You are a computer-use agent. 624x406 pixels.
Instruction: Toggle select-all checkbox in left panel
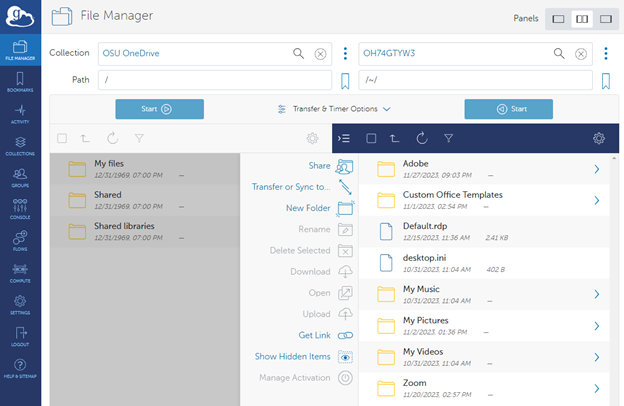62,138
